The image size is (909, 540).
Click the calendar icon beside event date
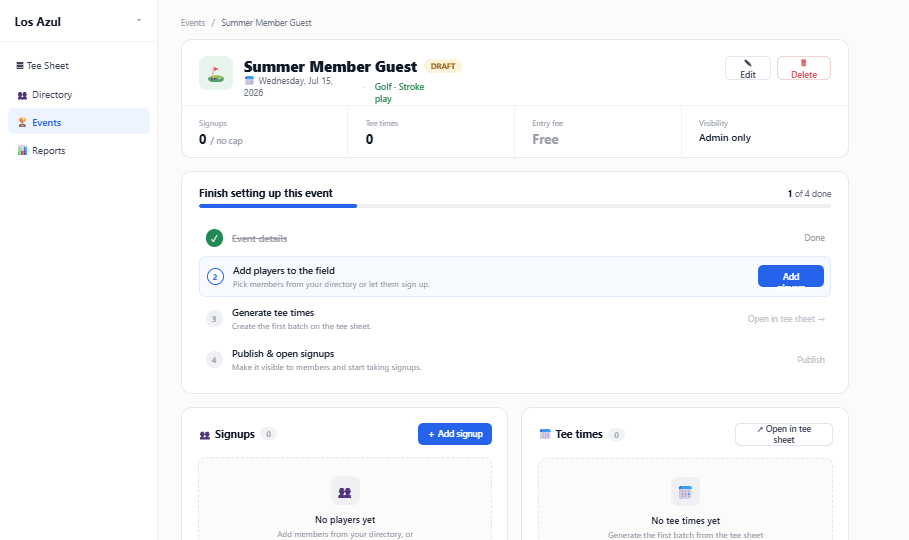tap(249, 81)
